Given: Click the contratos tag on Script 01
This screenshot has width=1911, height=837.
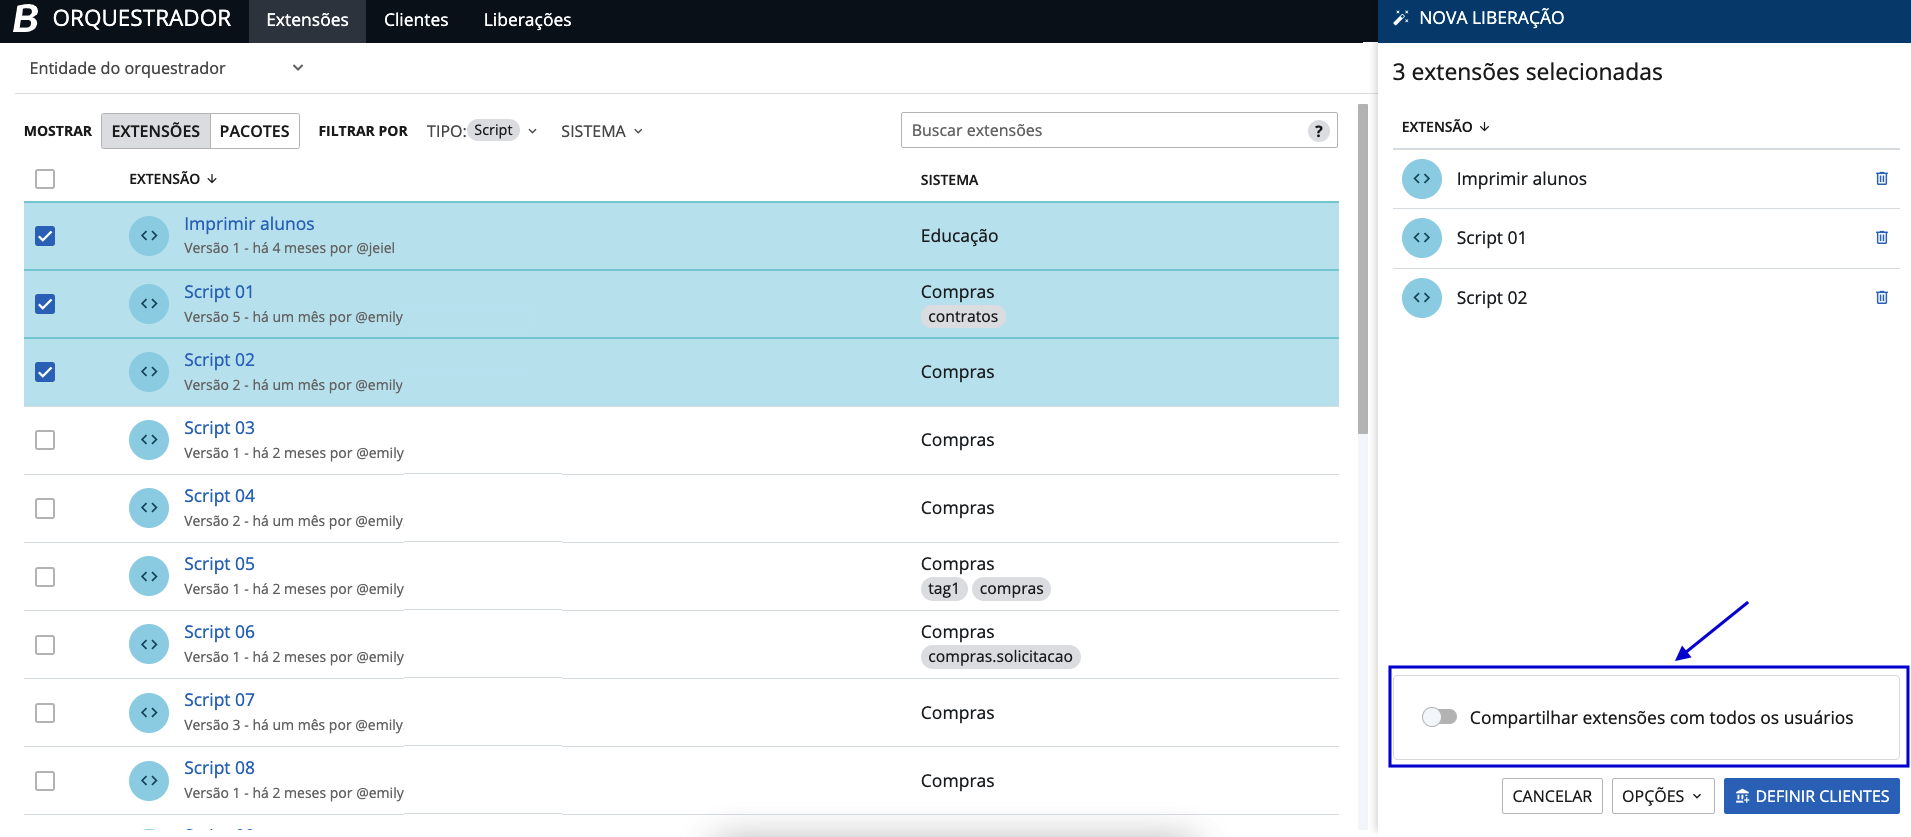Looking at the screenshot, I should point(963,317).
